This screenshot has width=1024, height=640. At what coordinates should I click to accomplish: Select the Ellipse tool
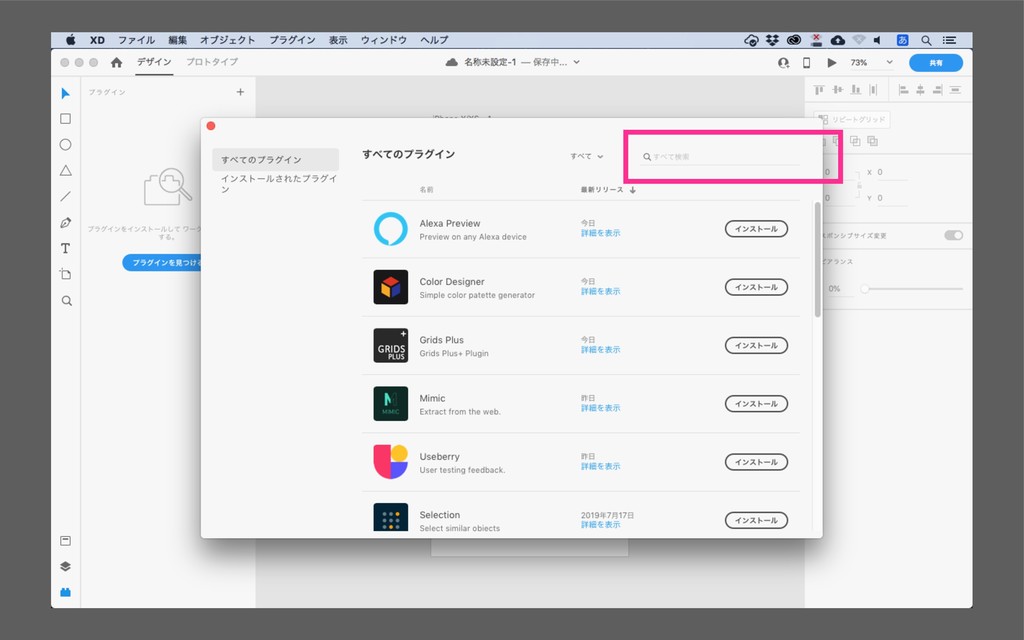coord(65,144)
